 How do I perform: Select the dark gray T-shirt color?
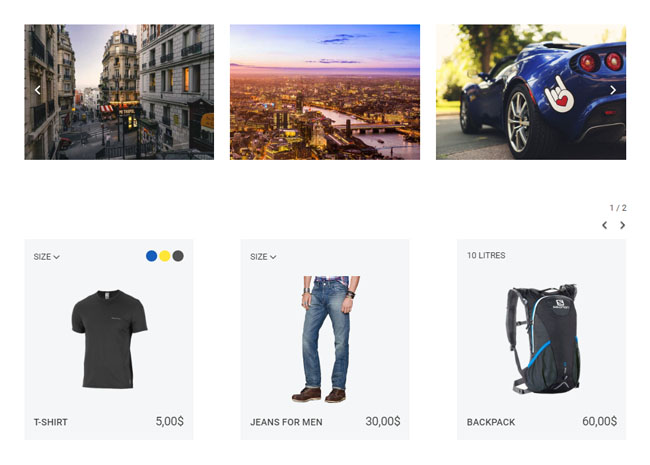tap(178, 256)
